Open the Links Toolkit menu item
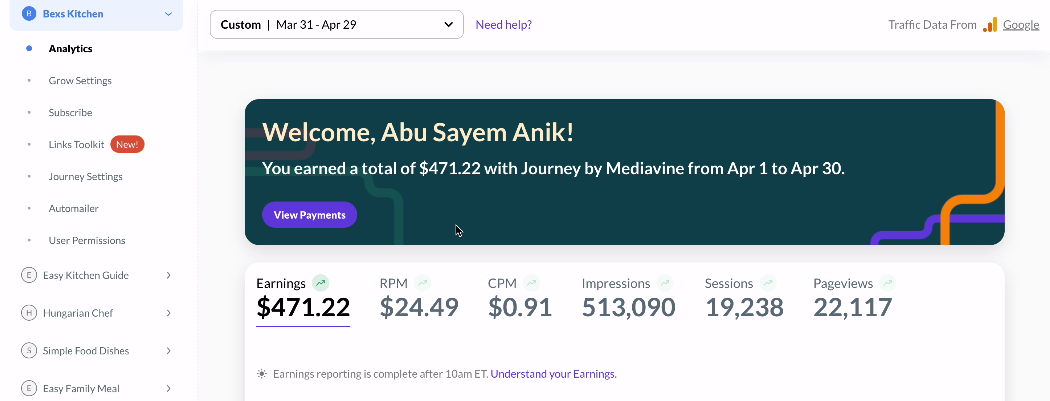The width and height of the screenshot is (1050, 401). point(76,145)
